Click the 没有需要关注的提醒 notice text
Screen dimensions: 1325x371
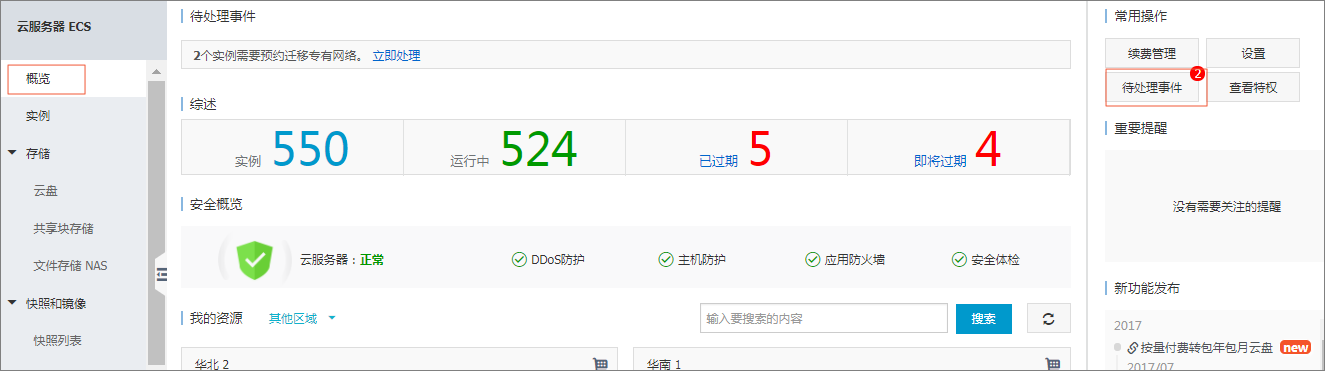click(x=1227, y=207)
